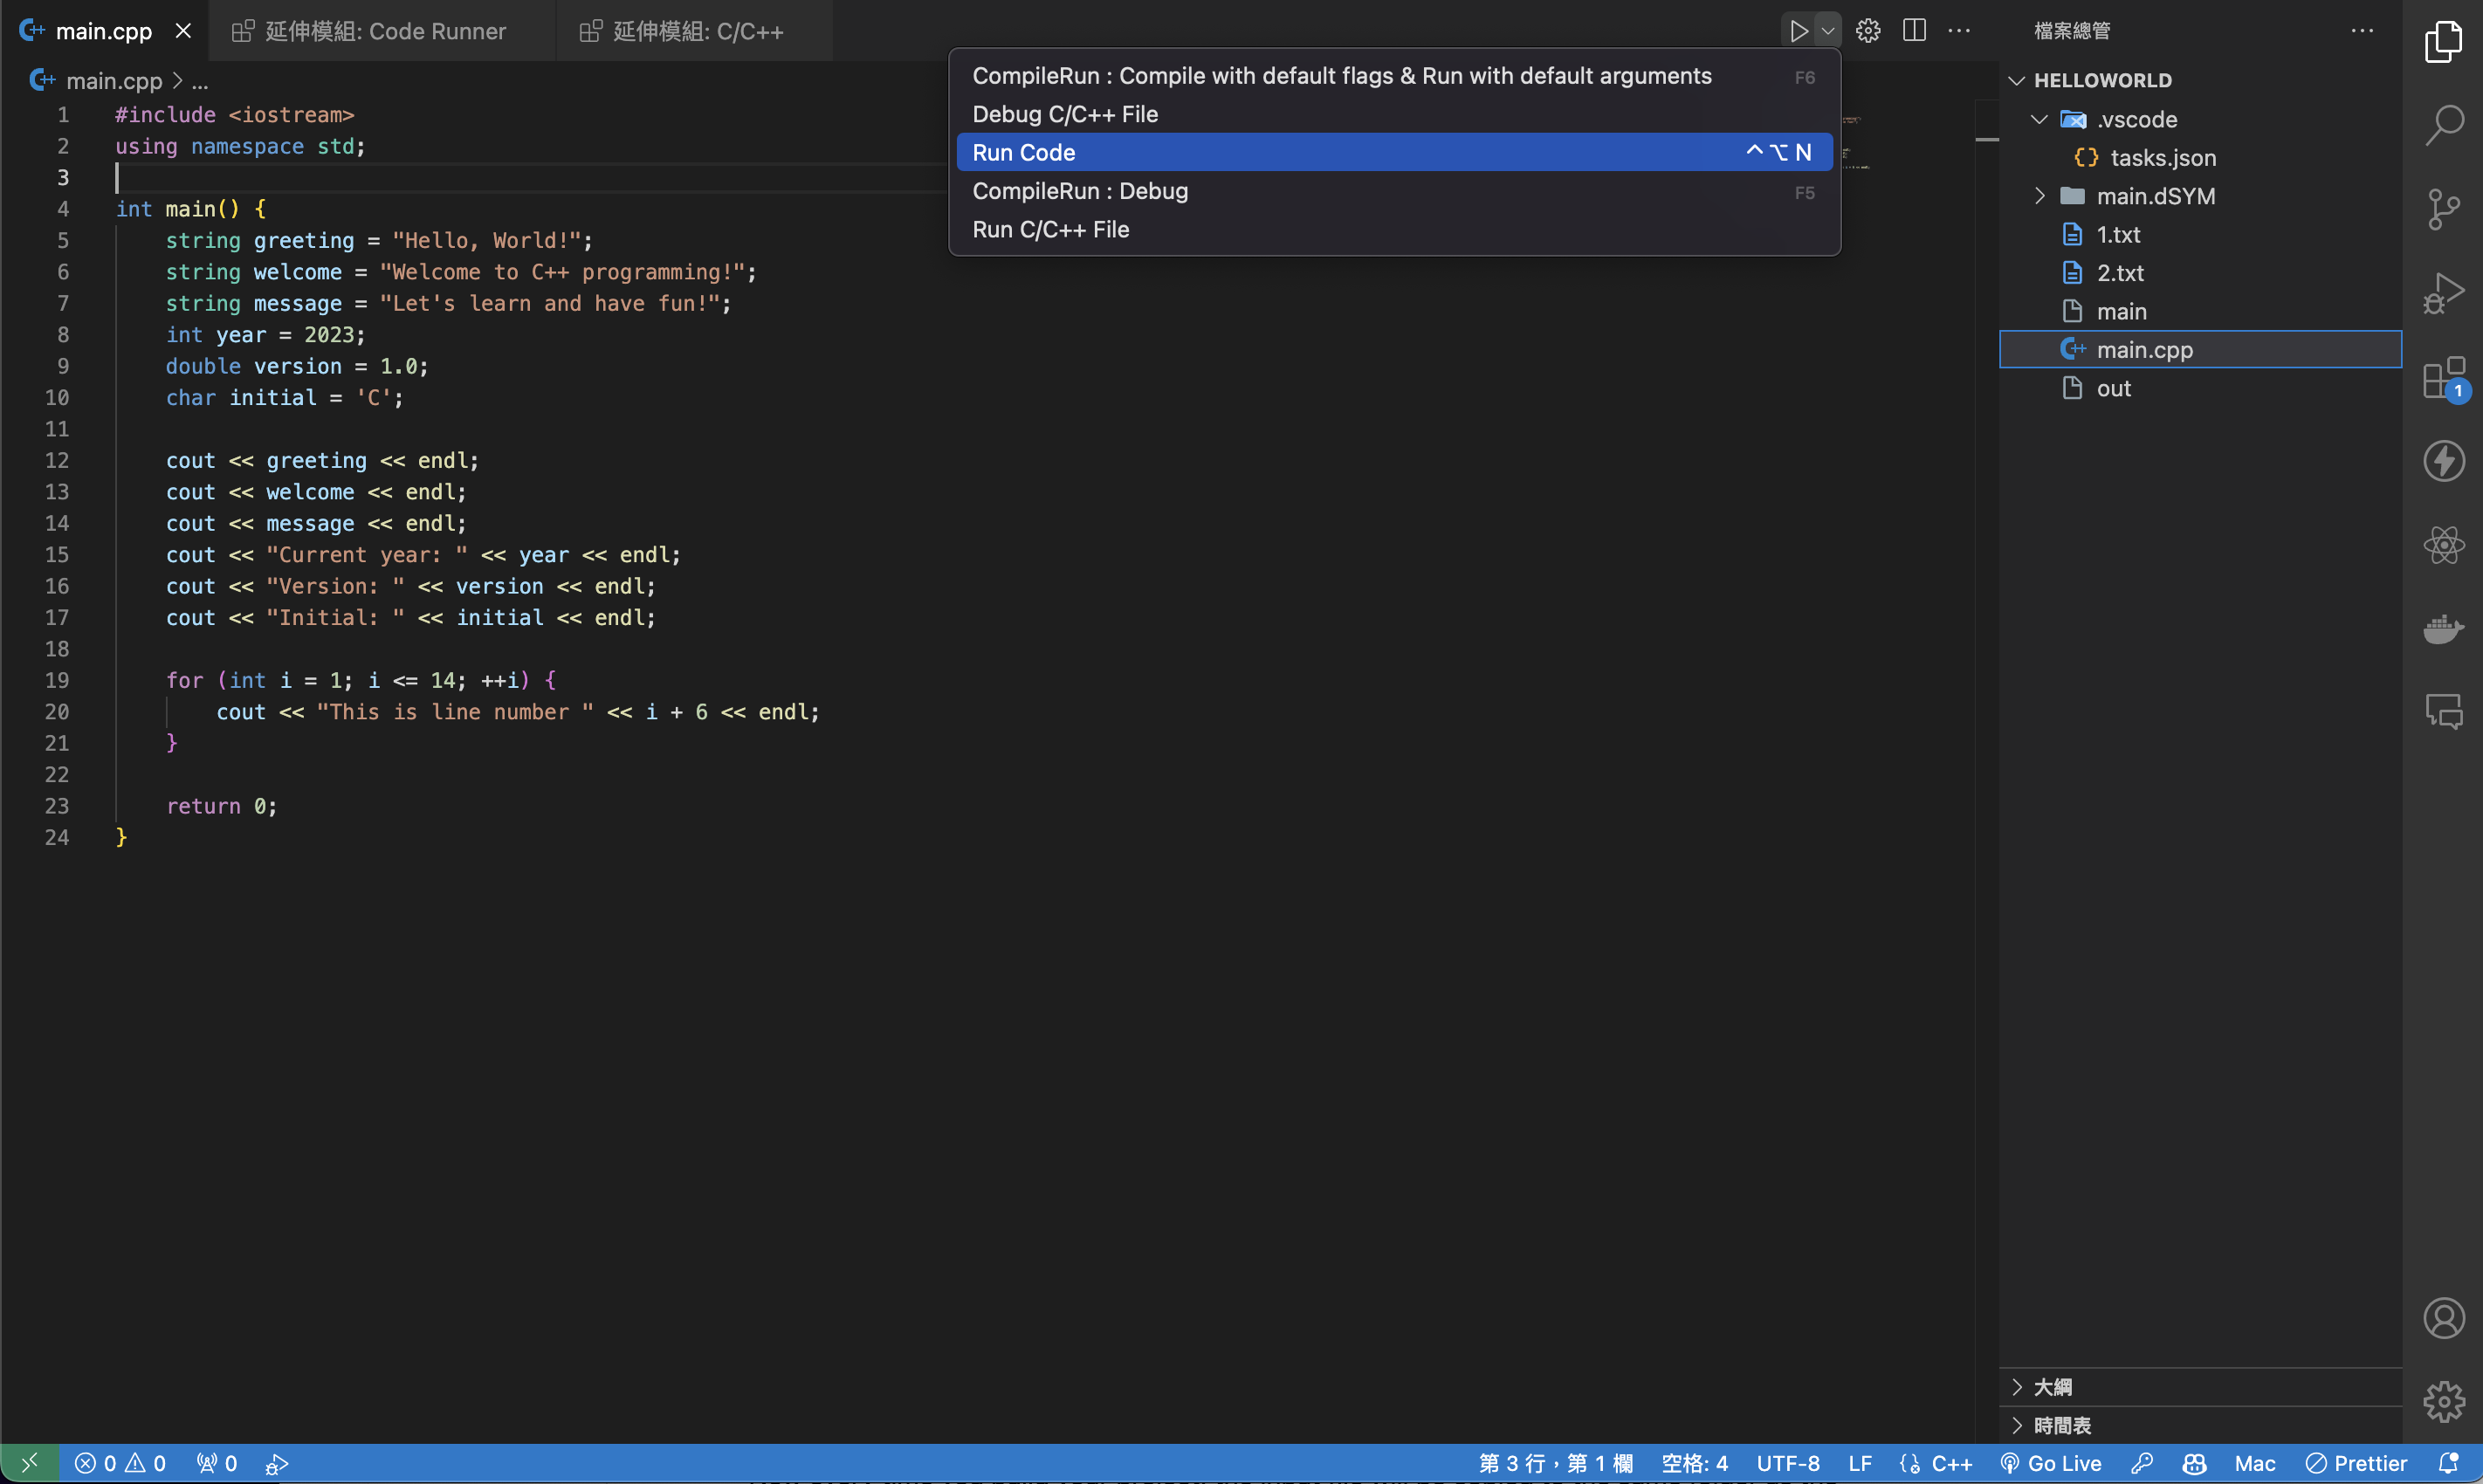Open the Source Control view
The image size is (2483, 1484).
pyautogui.click(x=2443, y=210)
